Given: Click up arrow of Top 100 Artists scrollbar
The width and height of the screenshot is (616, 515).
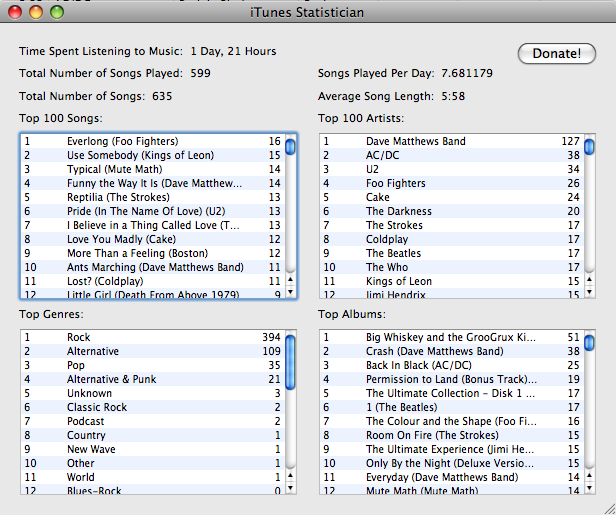Looking at the screenshot, I should pos(589,280).
